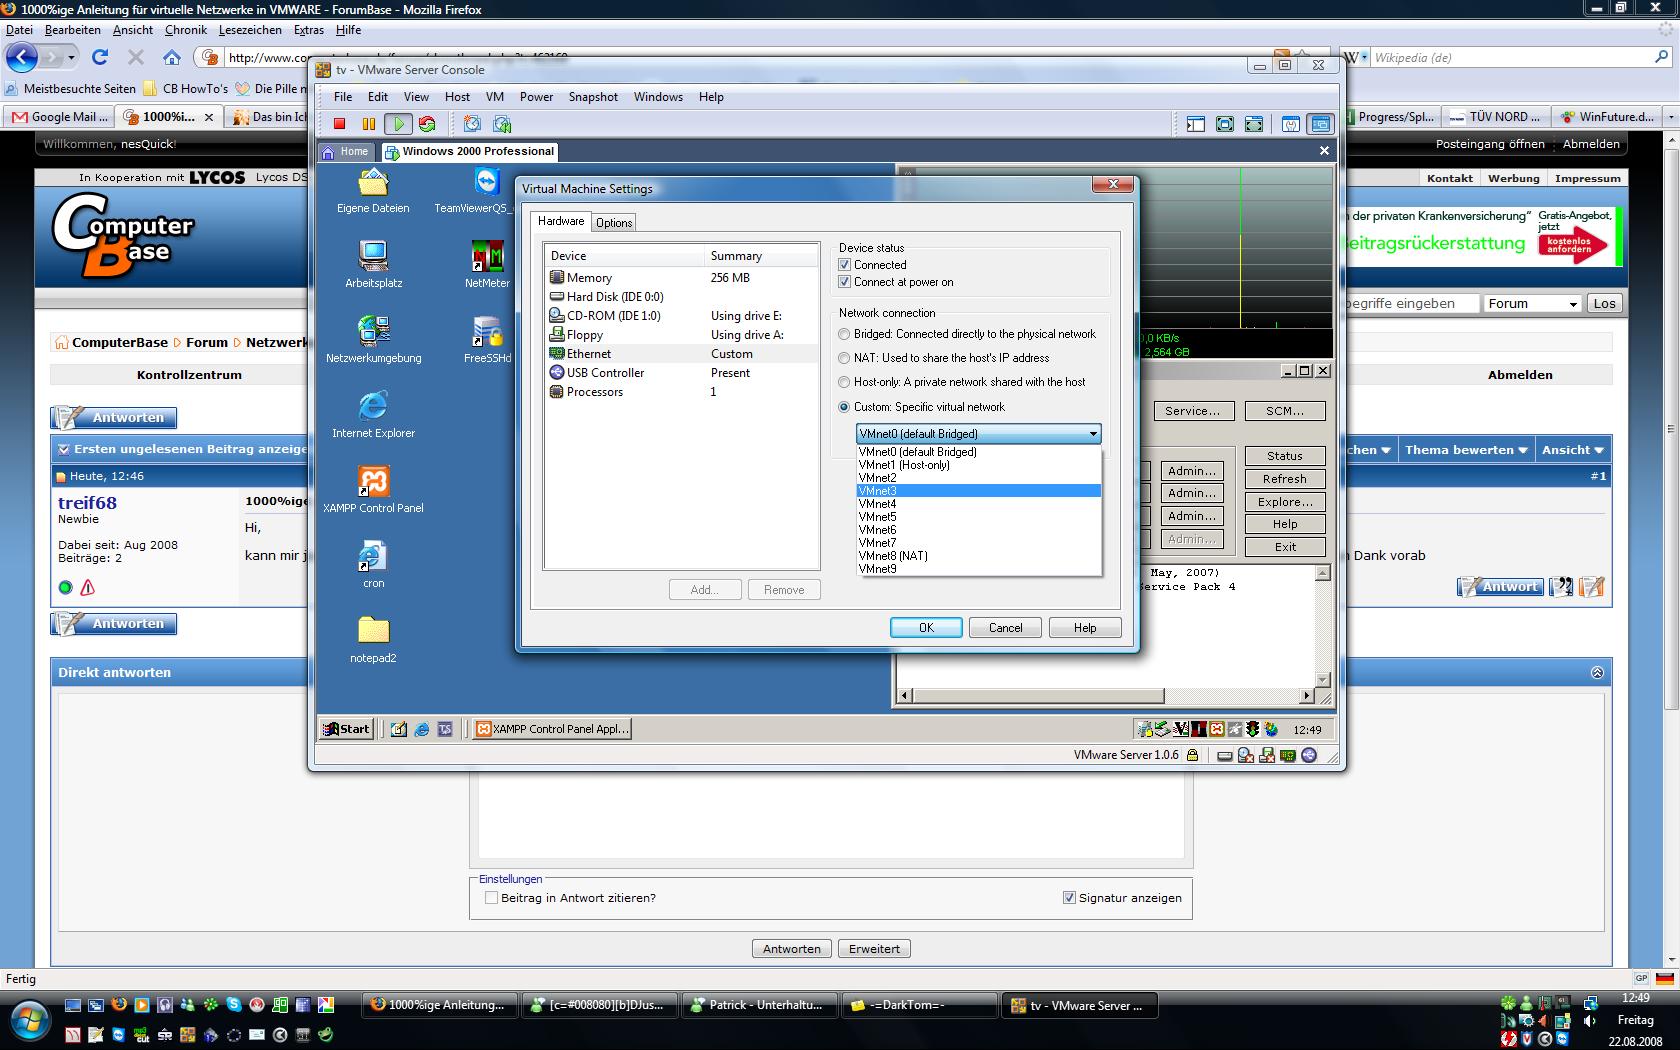1680x1050 pixels.
Task: Suspend the virtual machine with the pause icon
Action: [x=369, y=124]
